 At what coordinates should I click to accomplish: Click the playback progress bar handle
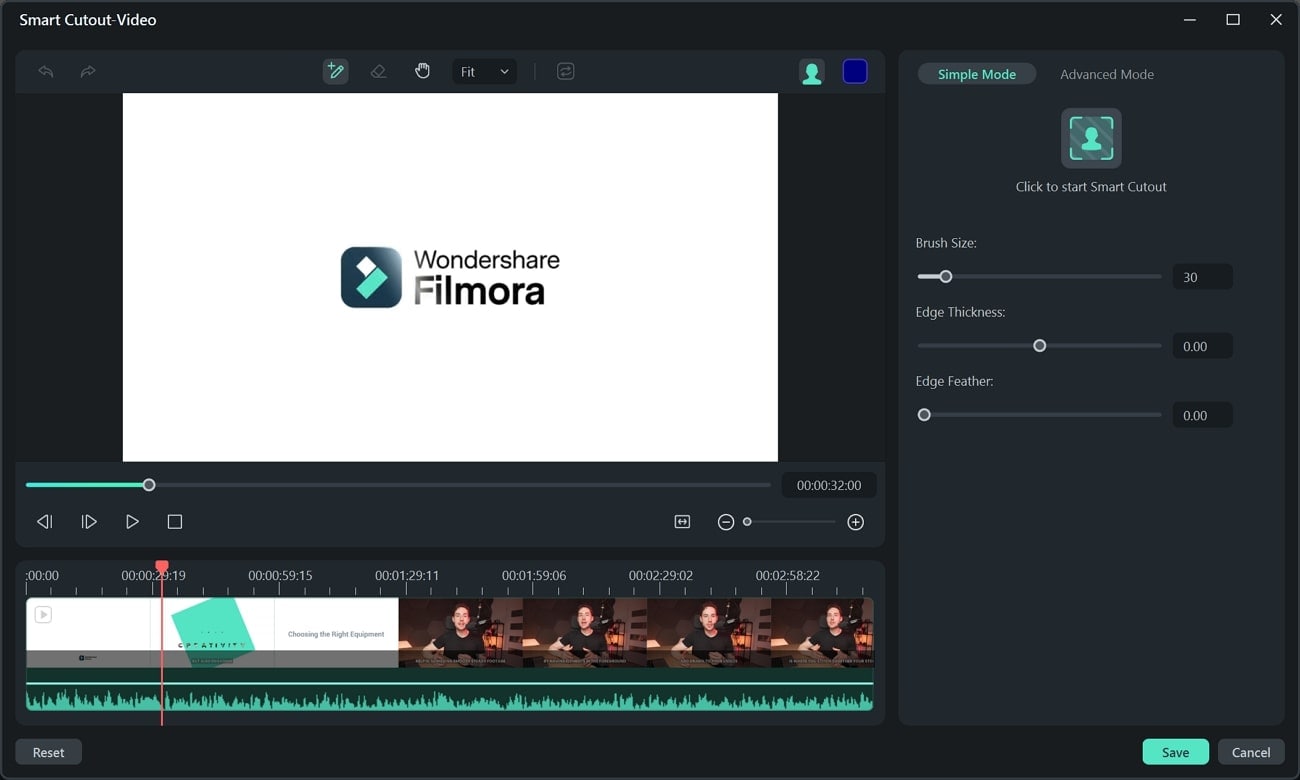tap(149, 485)
